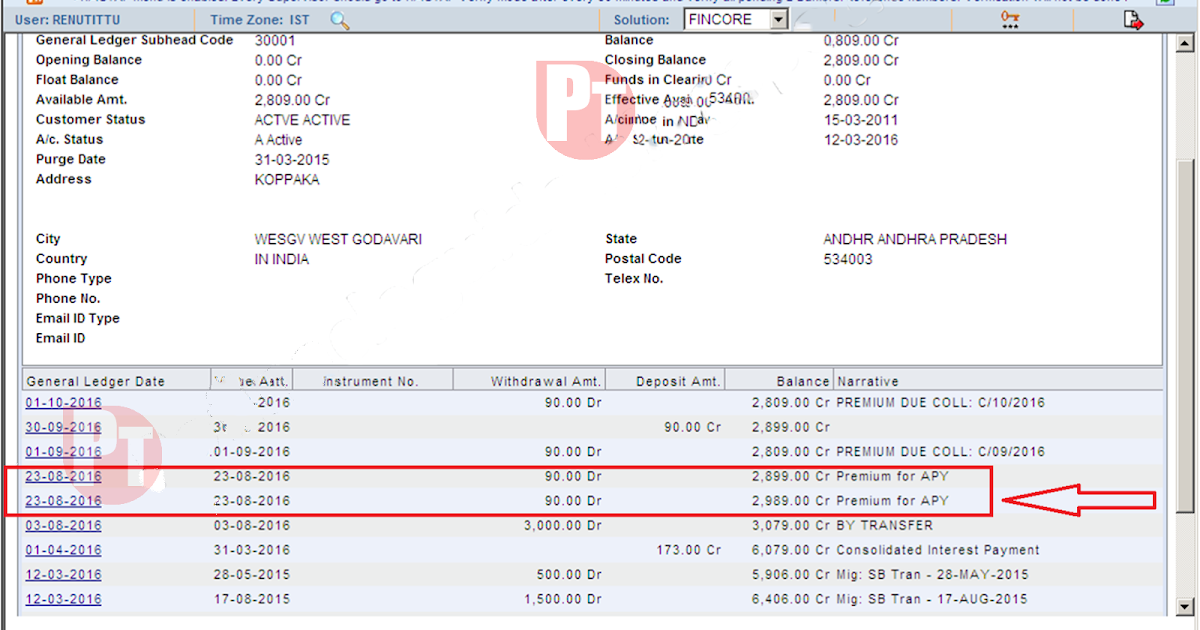The width and height of the screenshot is (1200, 630).
Task: Click the Instrument No. column header
Action: (x=373, y=380)
